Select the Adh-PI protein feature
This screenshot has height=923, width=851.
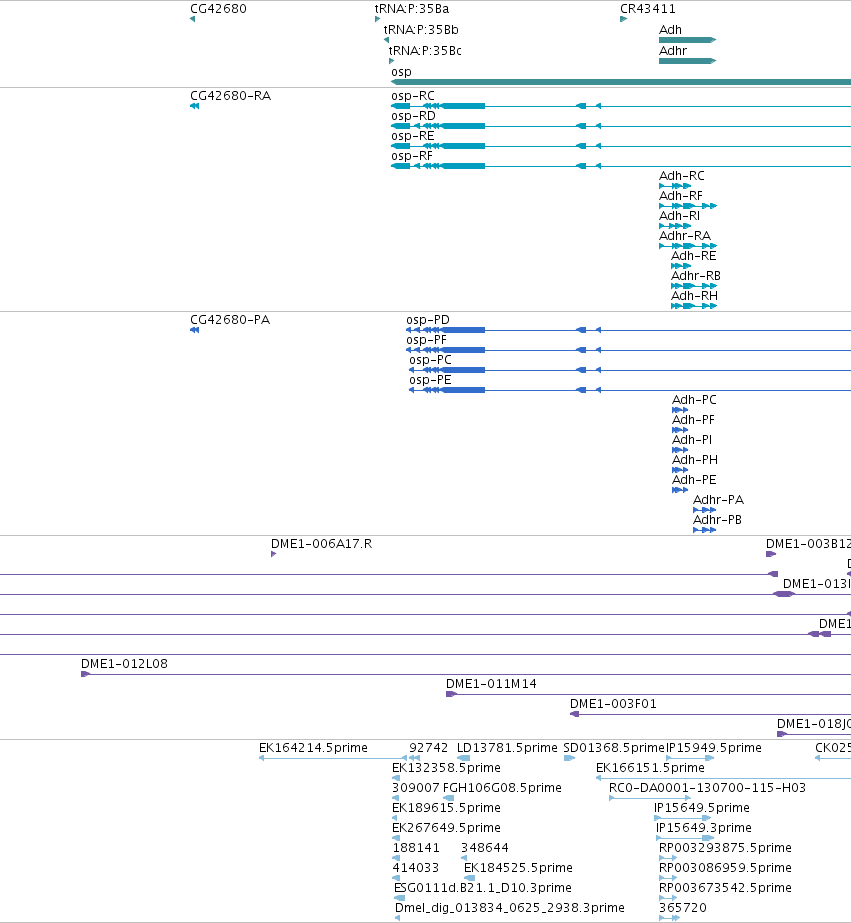click(680, 450)
